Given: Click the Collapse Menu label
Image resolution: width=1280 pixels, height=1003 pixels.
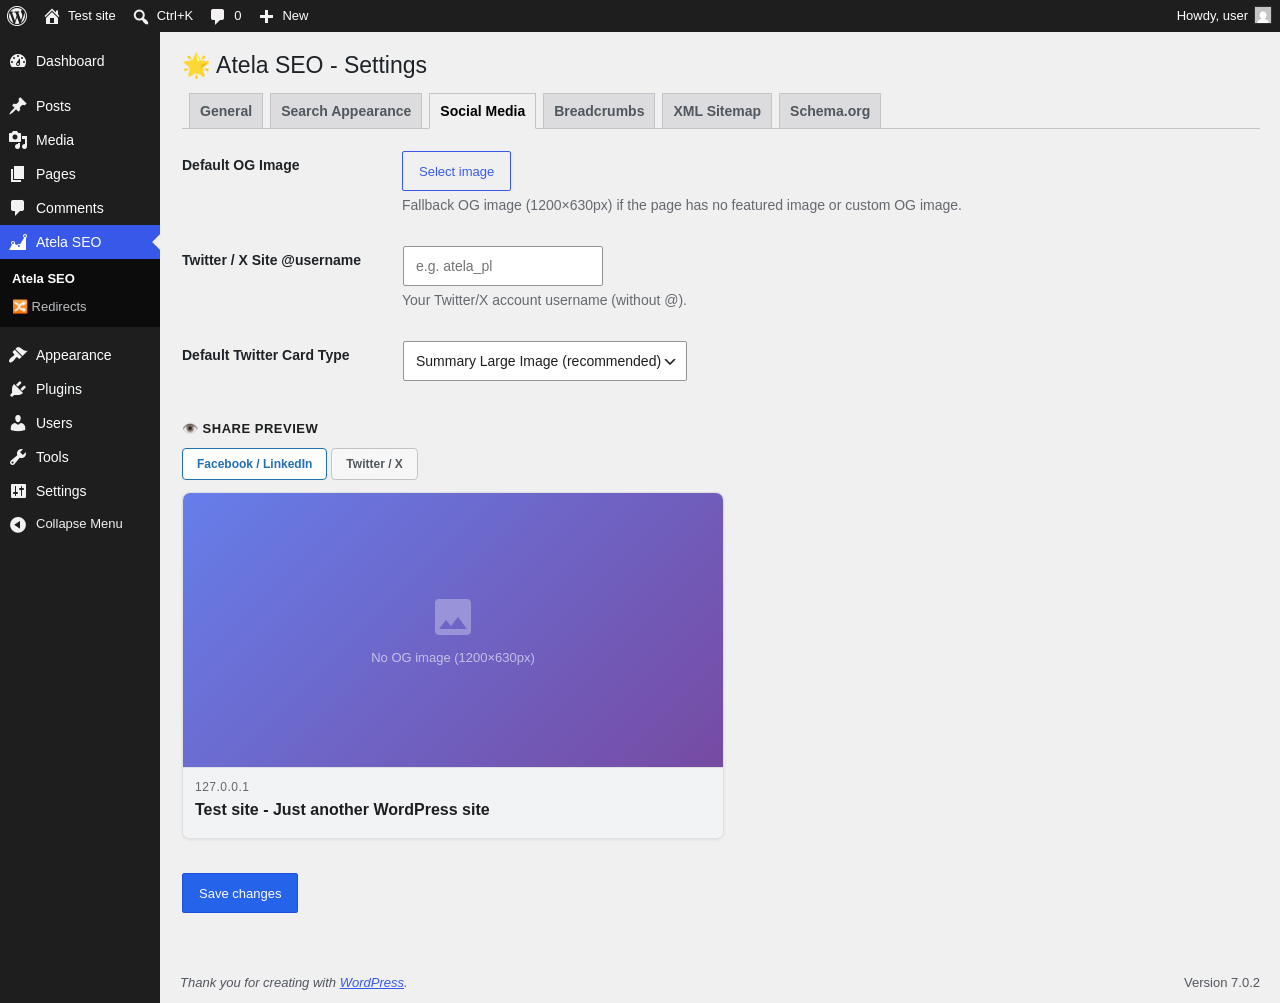Looking at the screenshot, I should tap(79, 524).
